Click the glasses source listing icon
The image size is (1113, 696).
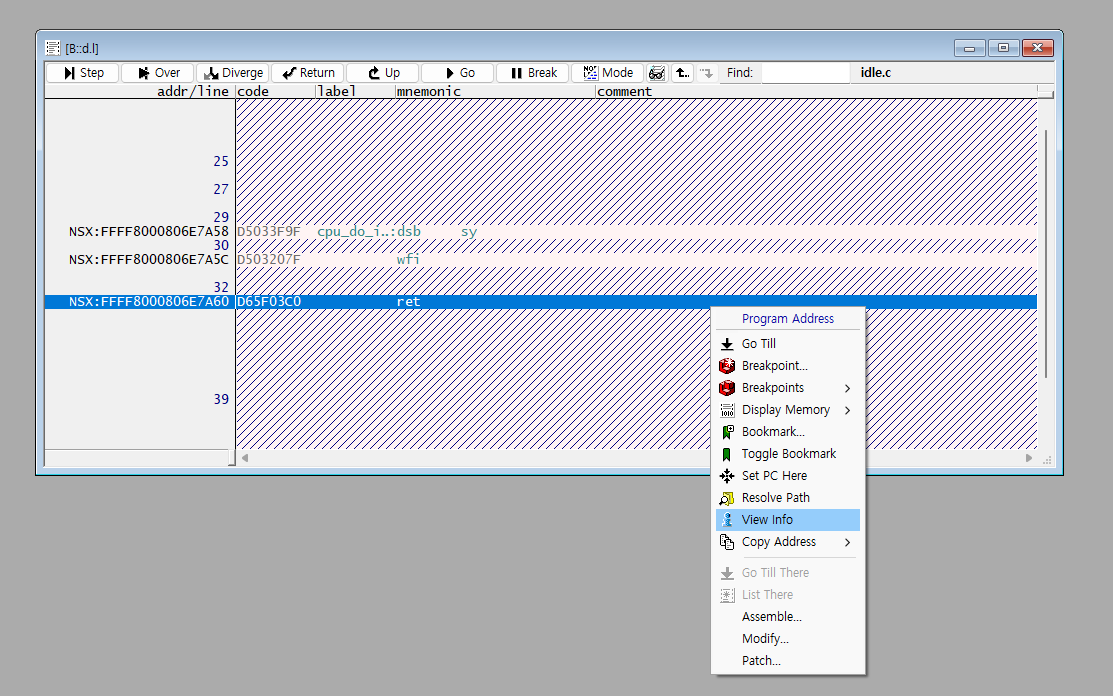click(x=657, y=72)
